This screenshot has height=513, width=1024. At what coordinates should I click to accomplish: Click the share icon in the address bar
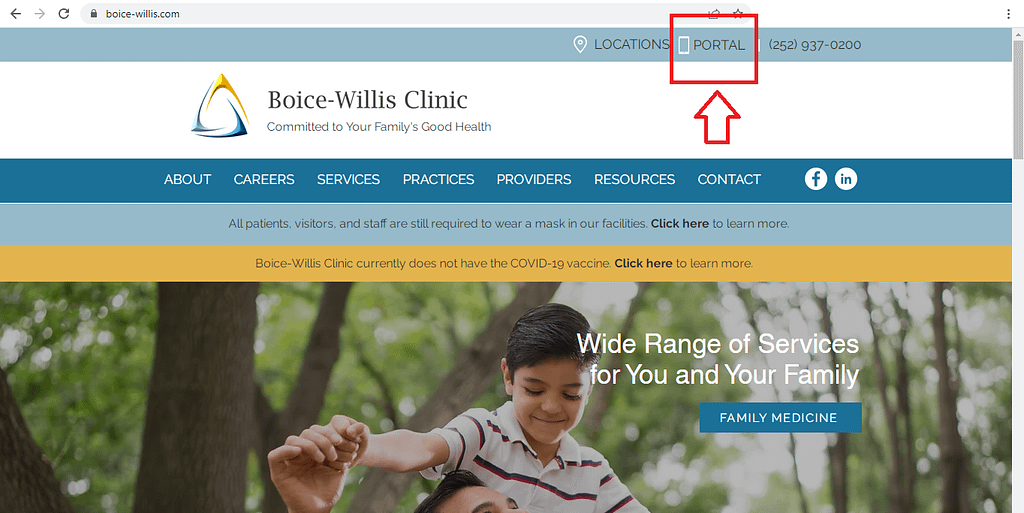tap(714, 14)
